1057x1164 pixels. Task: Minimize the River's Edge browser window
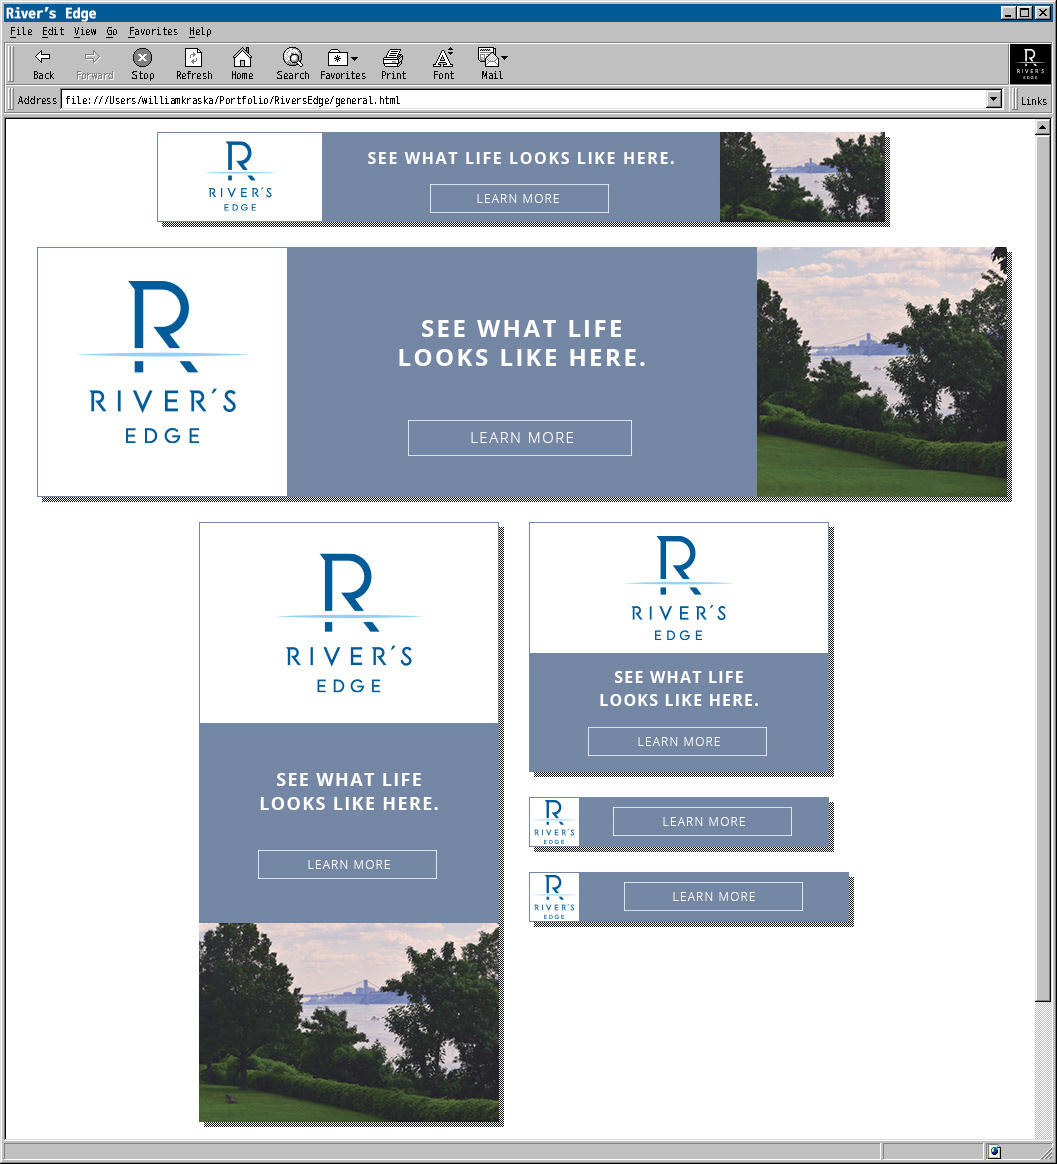pyautogui.click(x=1008, y=13)
